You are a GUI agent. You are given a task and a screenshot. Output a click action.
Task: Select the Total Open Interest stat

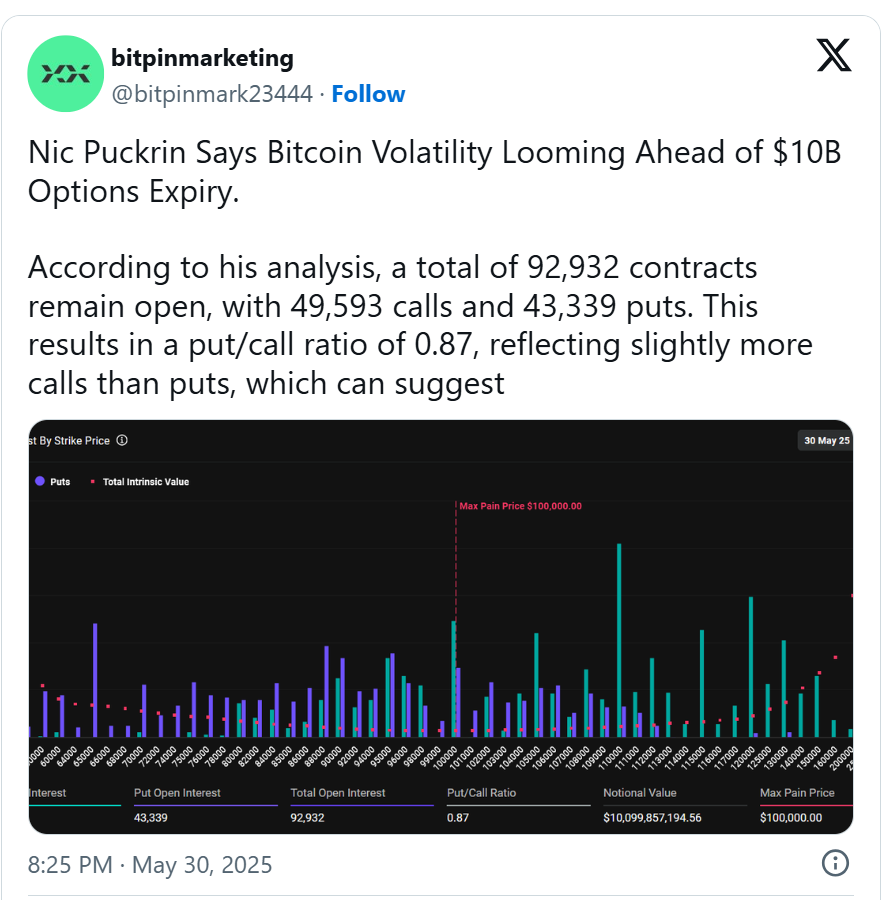click(338, 793)
